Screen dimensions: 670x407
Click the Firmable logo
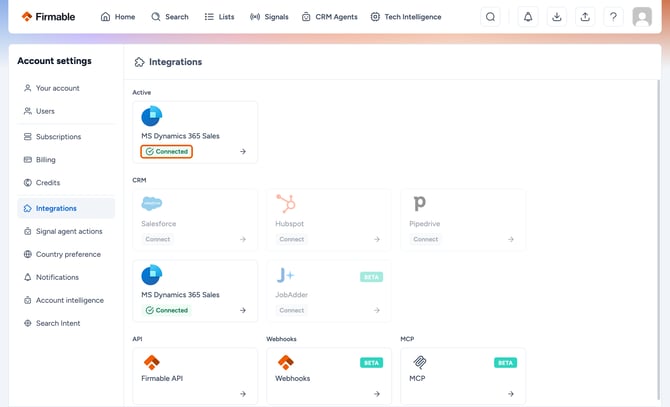coord(48,17)
